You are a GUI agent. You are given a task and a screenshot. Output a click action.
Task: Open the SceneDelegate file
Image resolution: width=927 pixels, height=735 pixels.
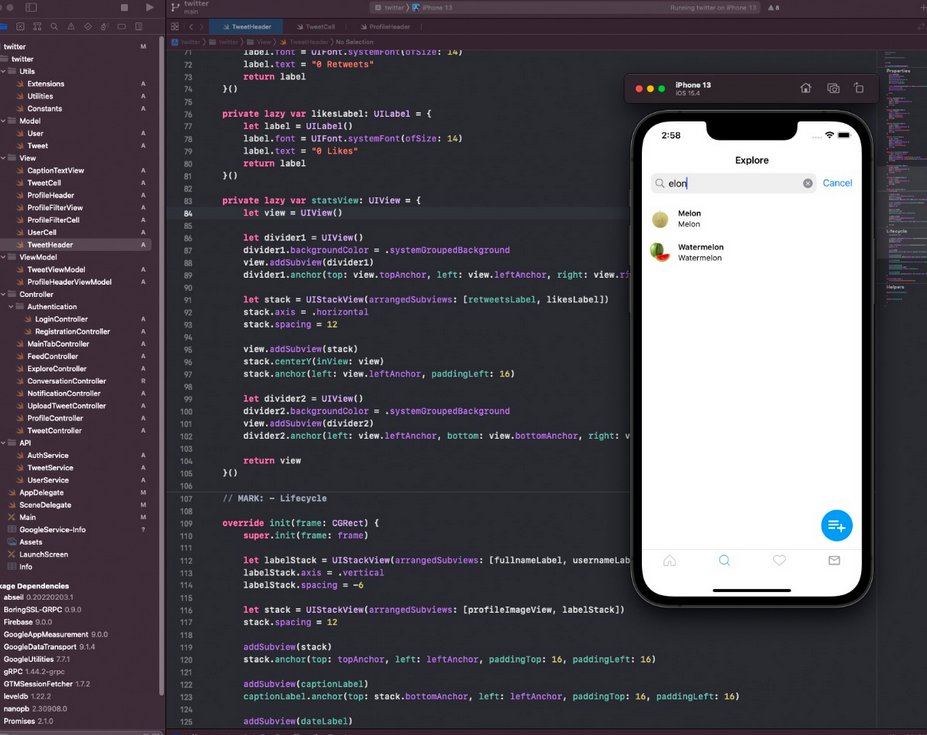pyautogui.click(x=45, y=505)
